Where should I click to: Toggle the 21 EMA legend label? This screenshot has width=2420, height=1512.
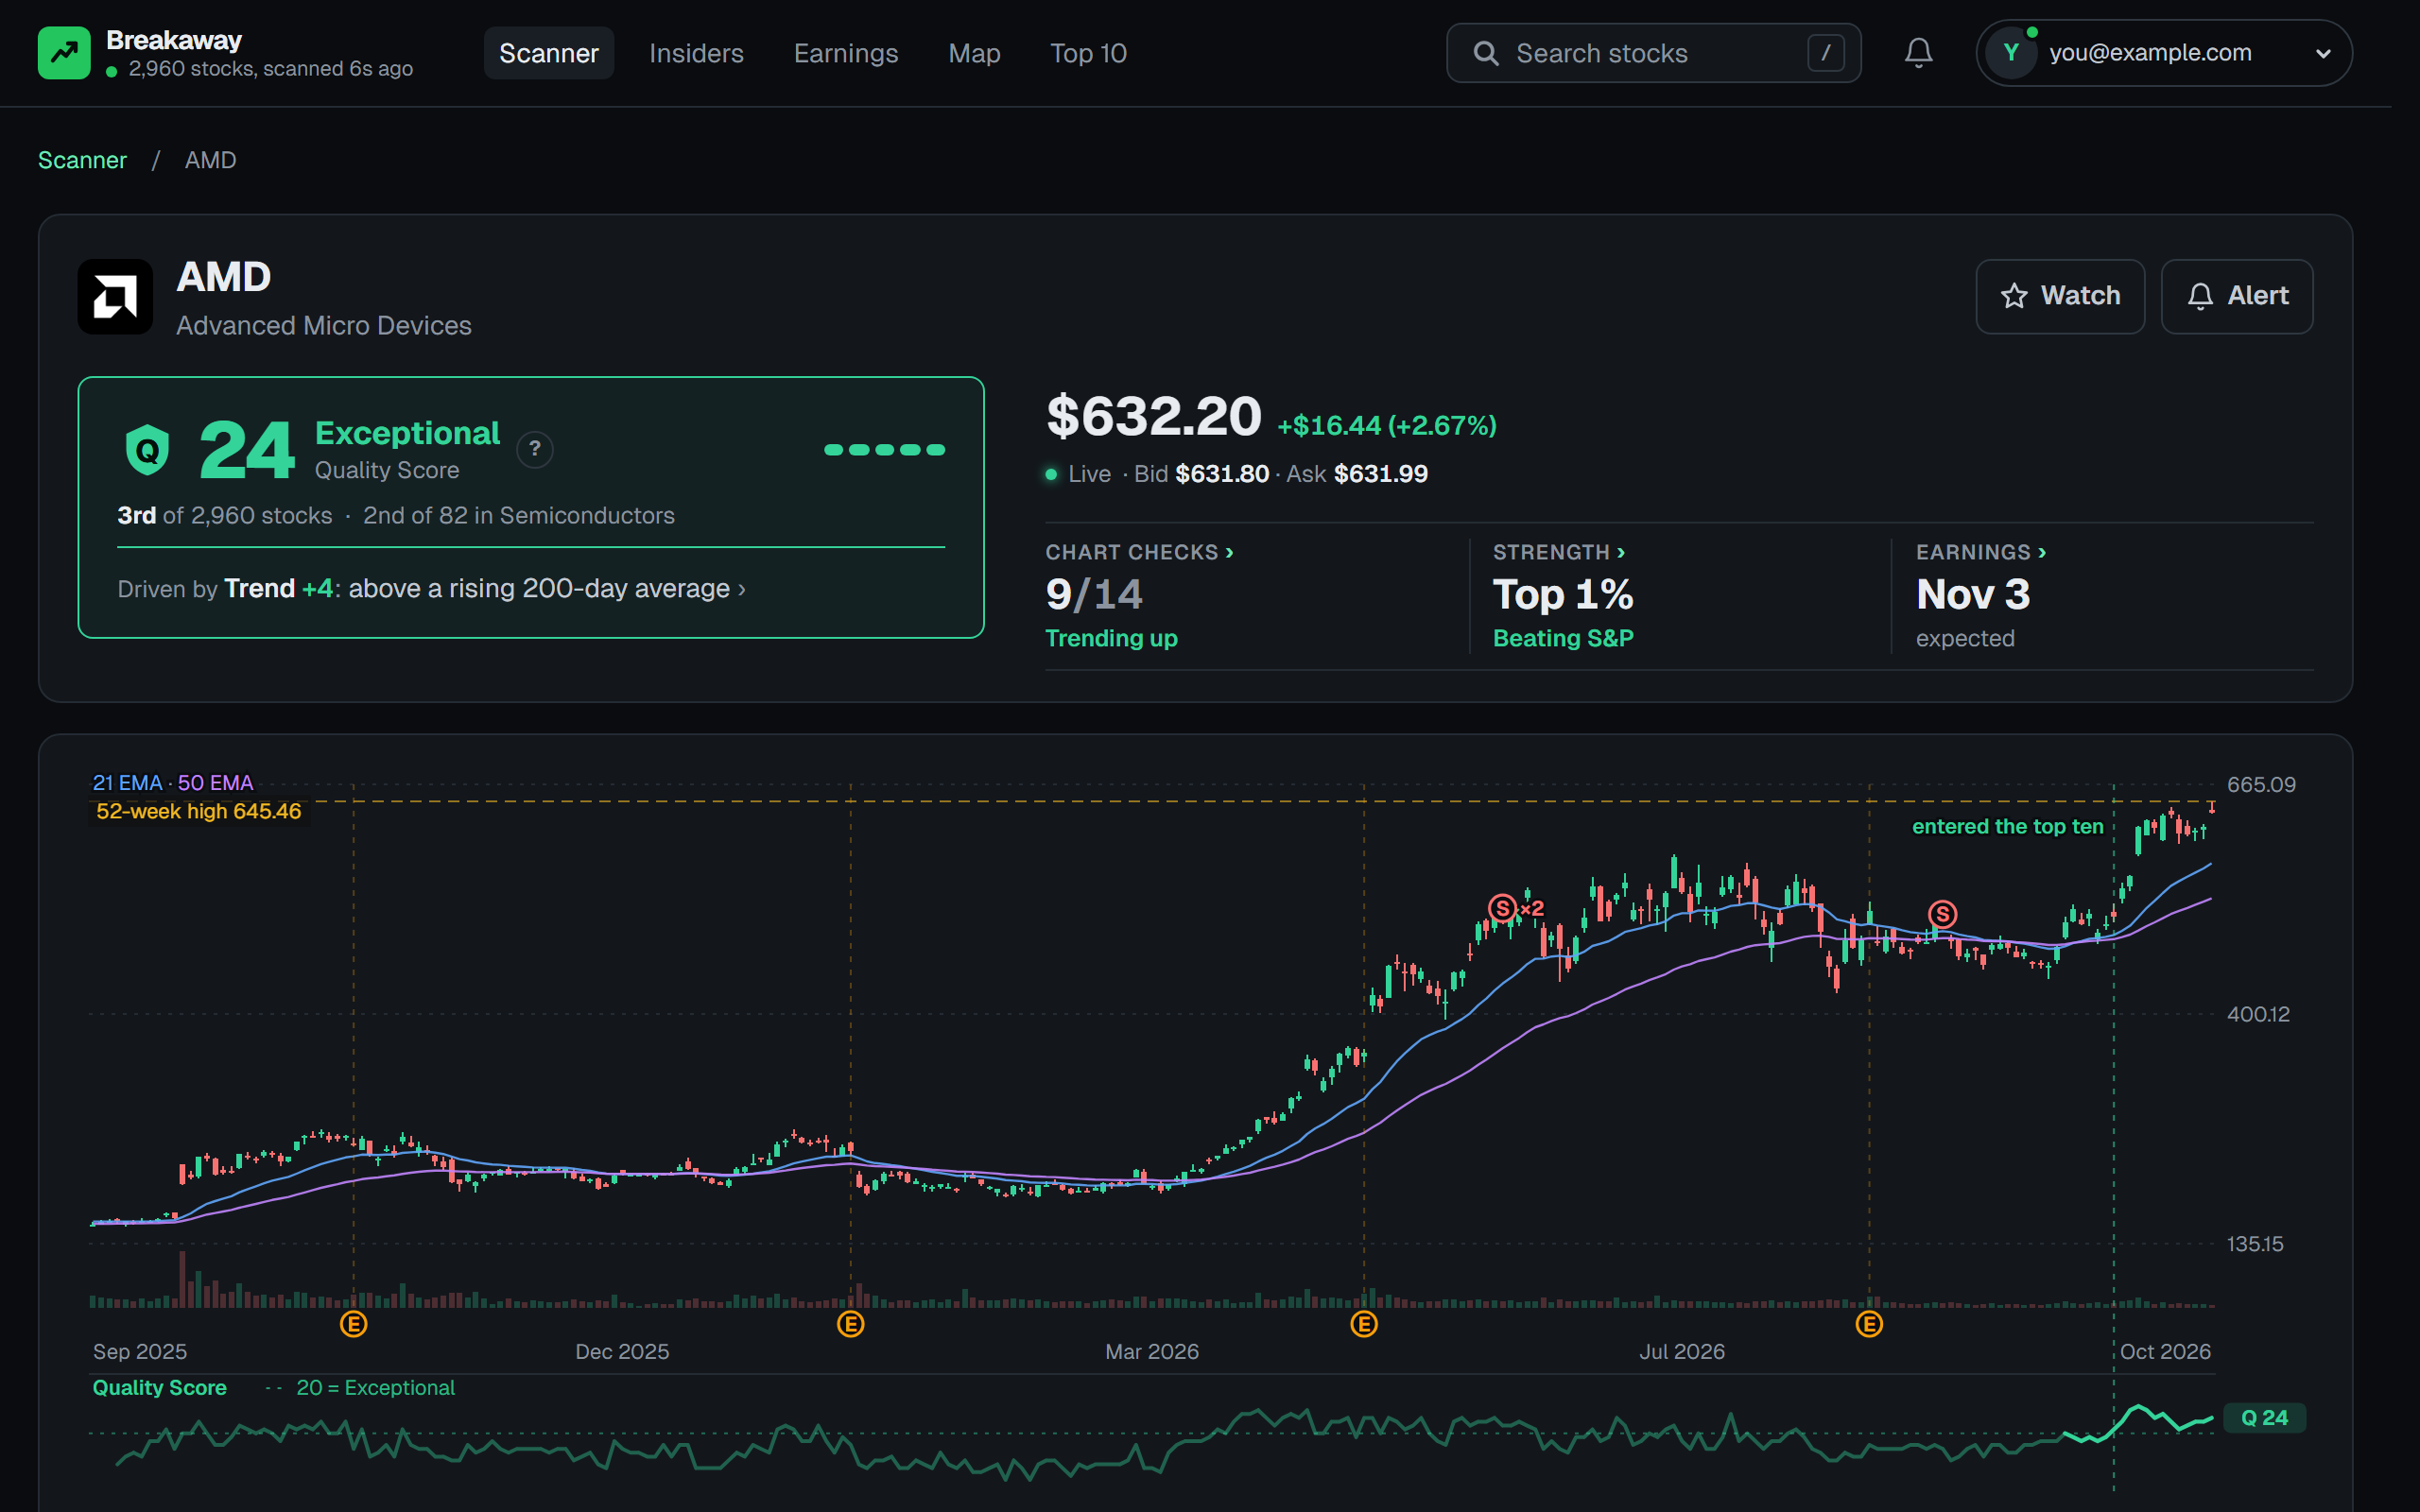coord(127,783)
